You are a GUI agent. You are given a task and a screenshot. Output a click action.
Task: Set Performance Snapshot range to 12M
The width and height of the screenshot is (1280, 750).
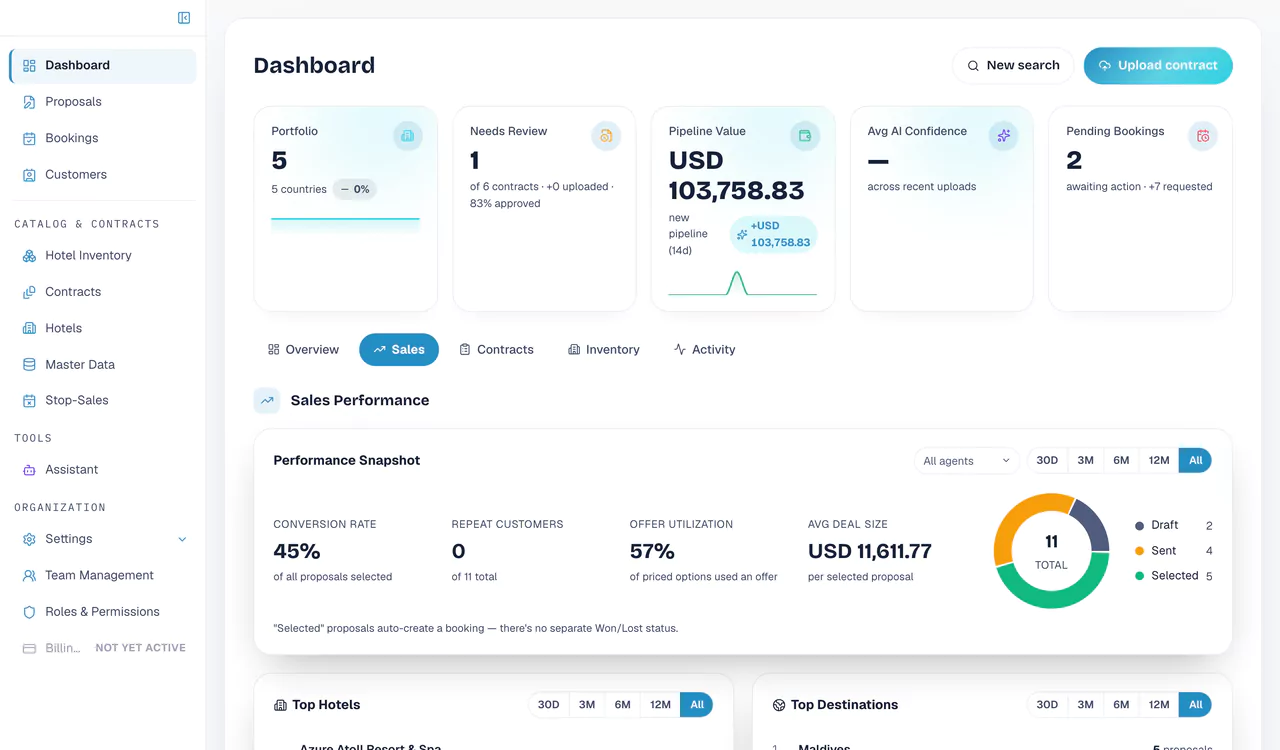1159,461
